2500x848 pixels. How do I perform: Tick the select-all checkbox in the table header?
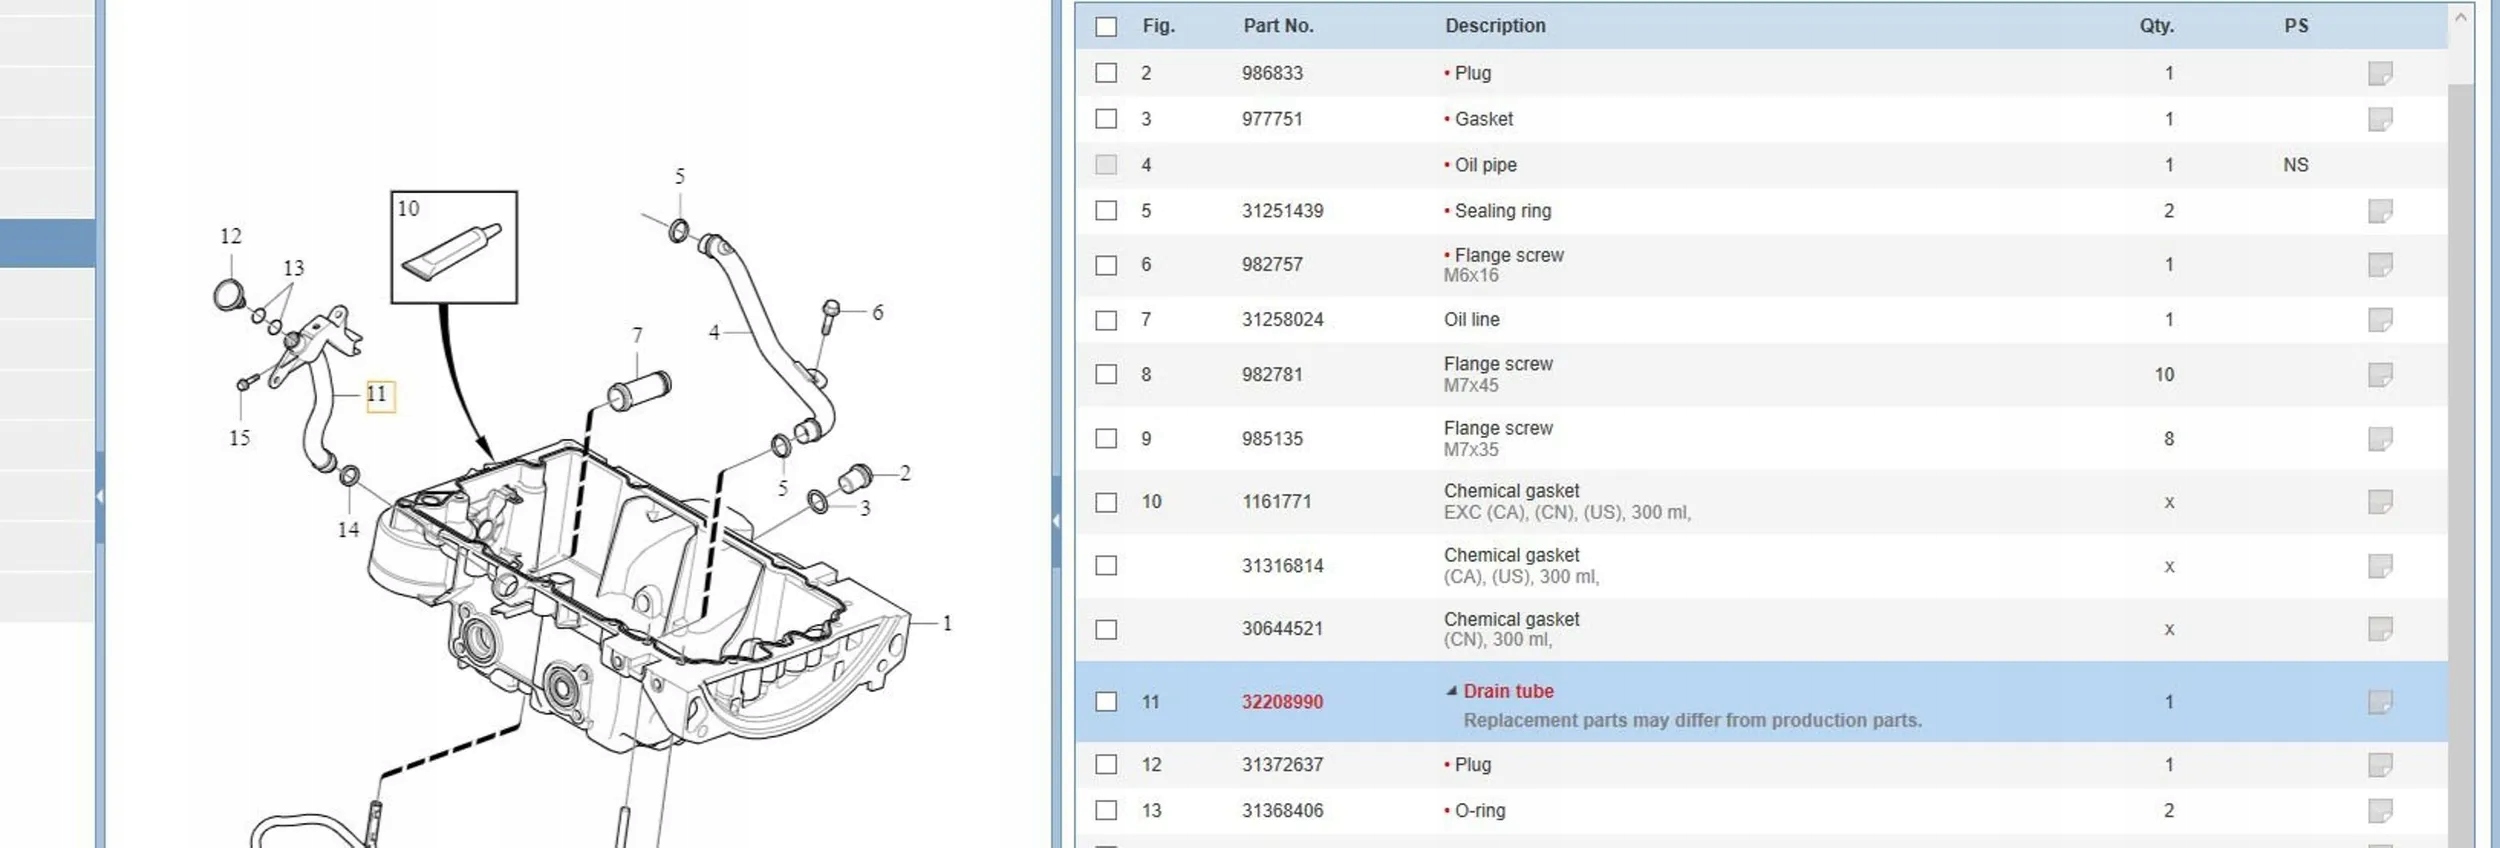(1106, 27)
